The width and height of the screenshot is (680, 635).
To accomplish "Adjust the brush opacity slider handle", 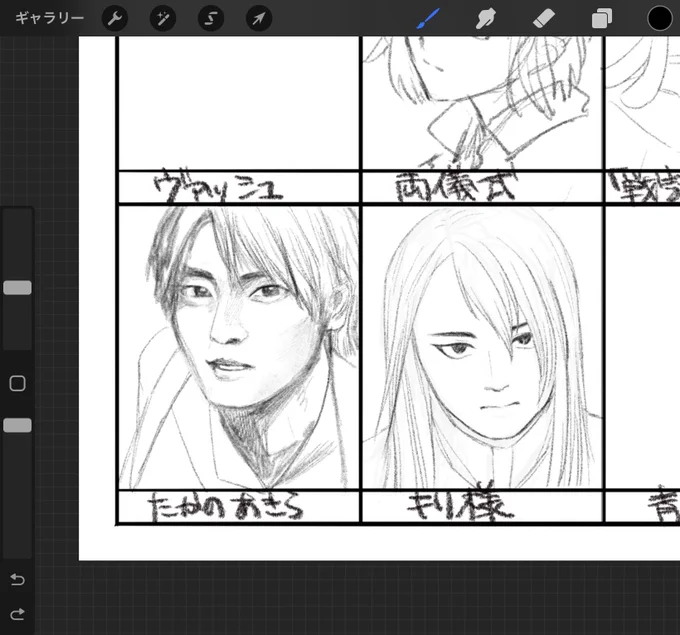I will pos(17,426).
